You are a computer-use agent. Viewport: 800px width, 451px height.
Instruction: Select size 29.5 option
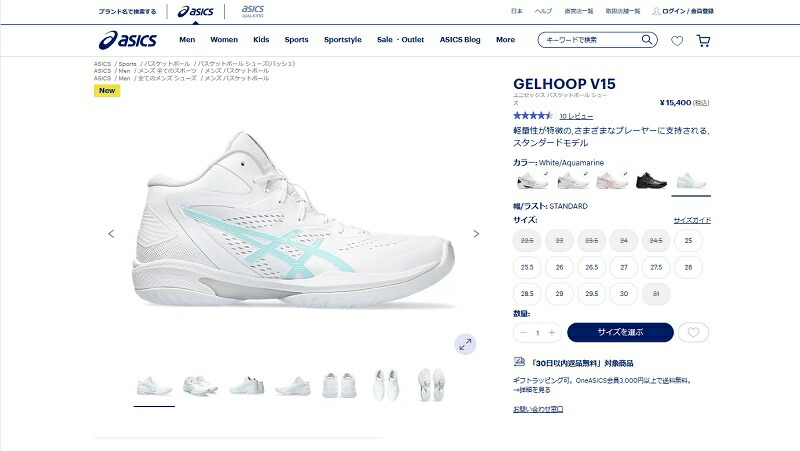tap(591, 293)
